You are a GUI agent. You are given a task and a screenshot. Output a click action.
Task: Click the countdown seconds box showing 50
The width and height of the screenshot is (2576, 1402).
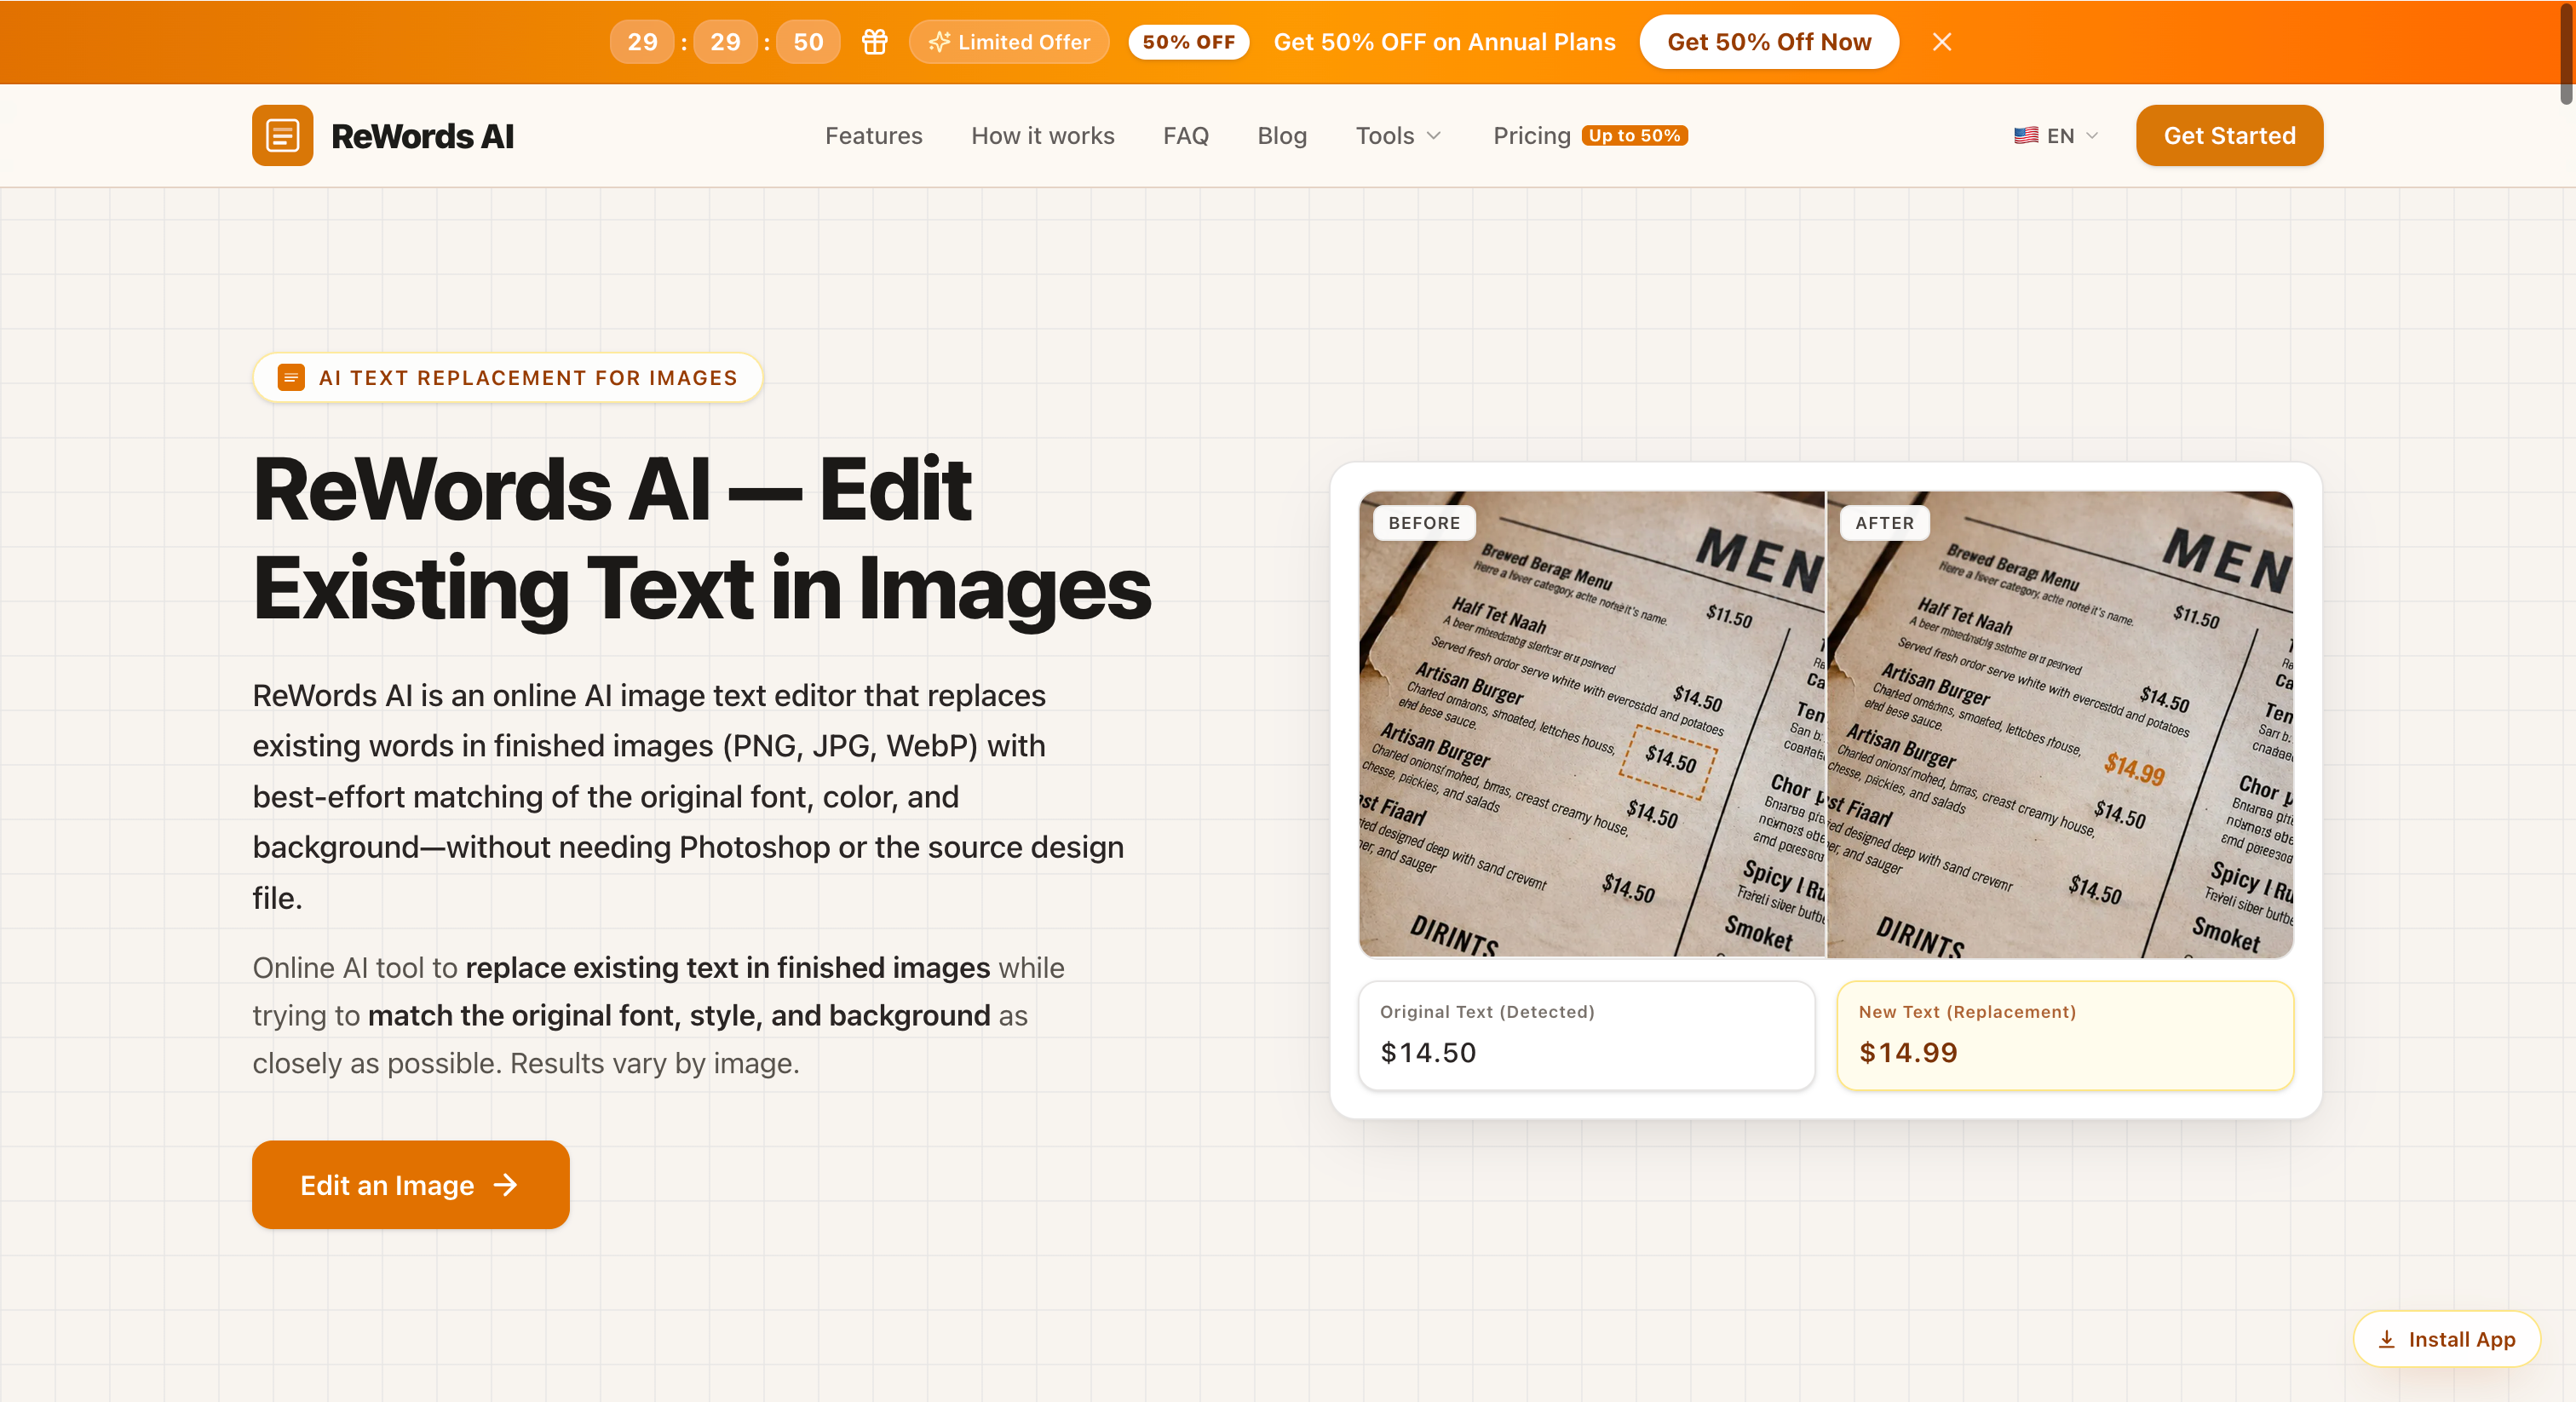point(808,42)
